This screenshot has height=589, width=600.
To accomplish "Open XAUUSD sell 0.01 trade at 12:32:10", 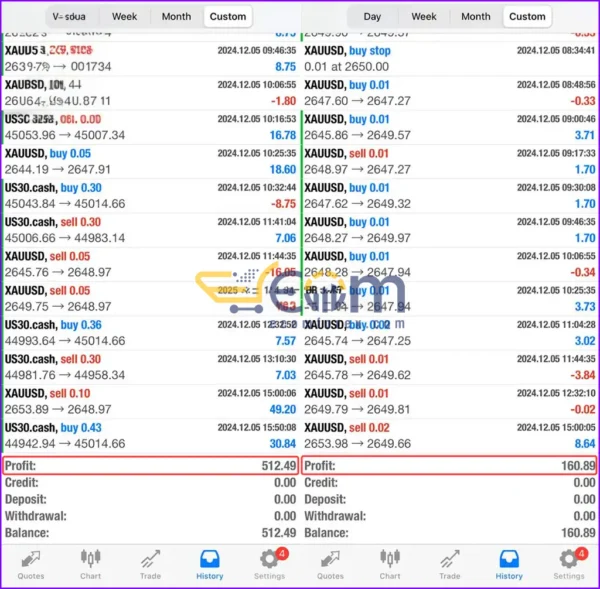I will 449,401.
